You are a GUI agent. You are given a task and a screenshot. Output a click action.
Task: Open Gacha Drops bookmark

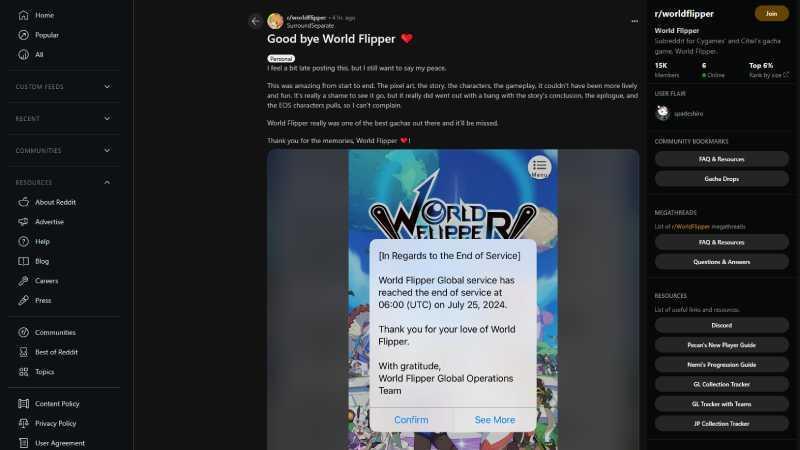click(x=721, y=179)
